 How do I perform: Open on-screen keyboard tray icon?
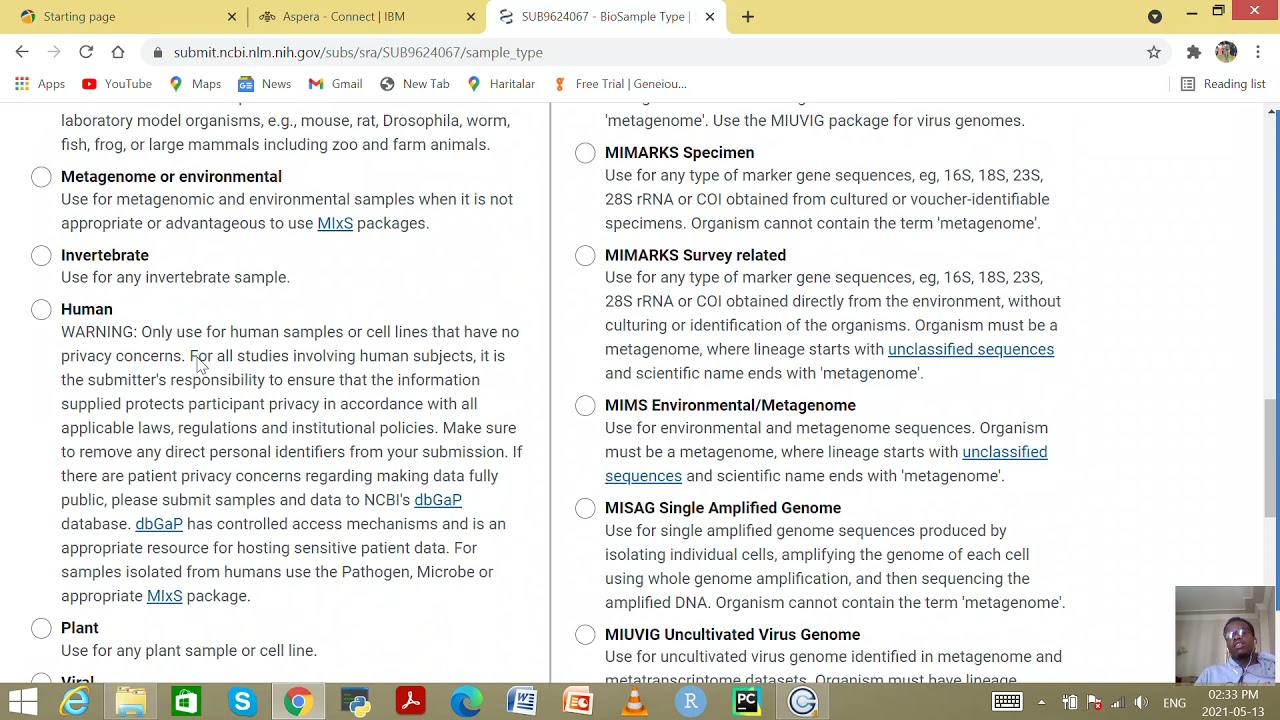[x=1007, y=702]
